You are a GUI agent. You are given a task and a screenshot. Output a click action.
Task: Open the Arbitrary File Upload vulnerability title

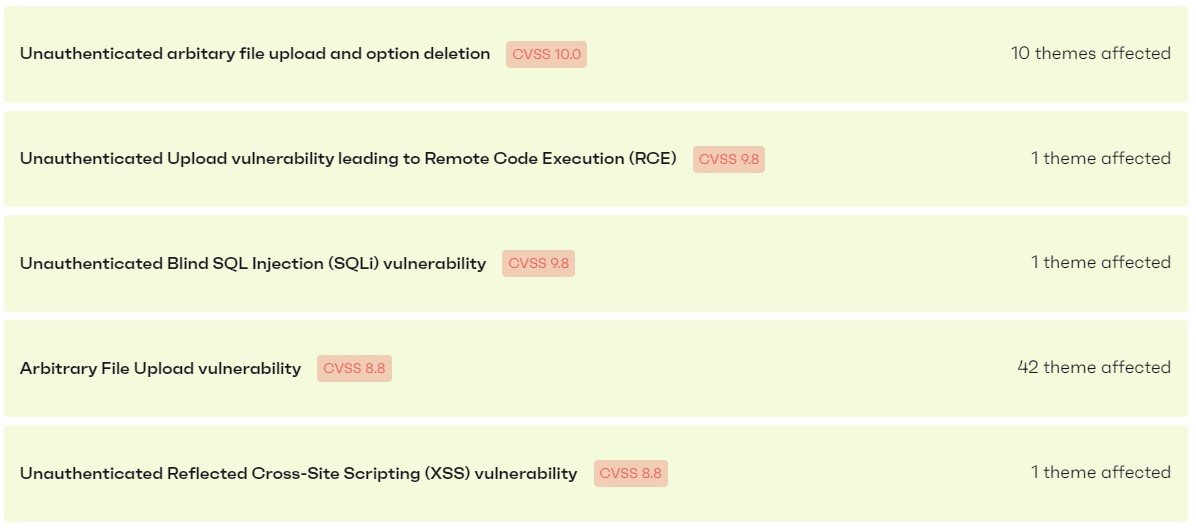pos(160,369)
